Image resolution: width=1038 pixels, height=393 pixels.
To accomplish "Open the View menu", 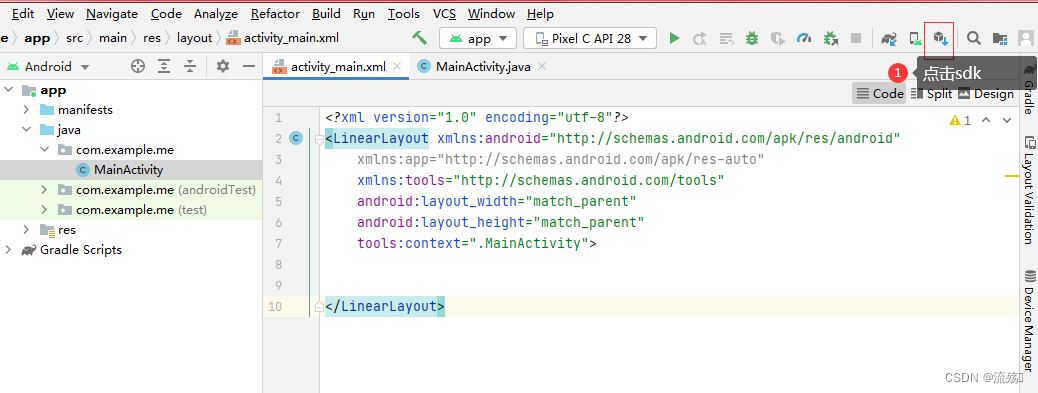I will point(61,14).
